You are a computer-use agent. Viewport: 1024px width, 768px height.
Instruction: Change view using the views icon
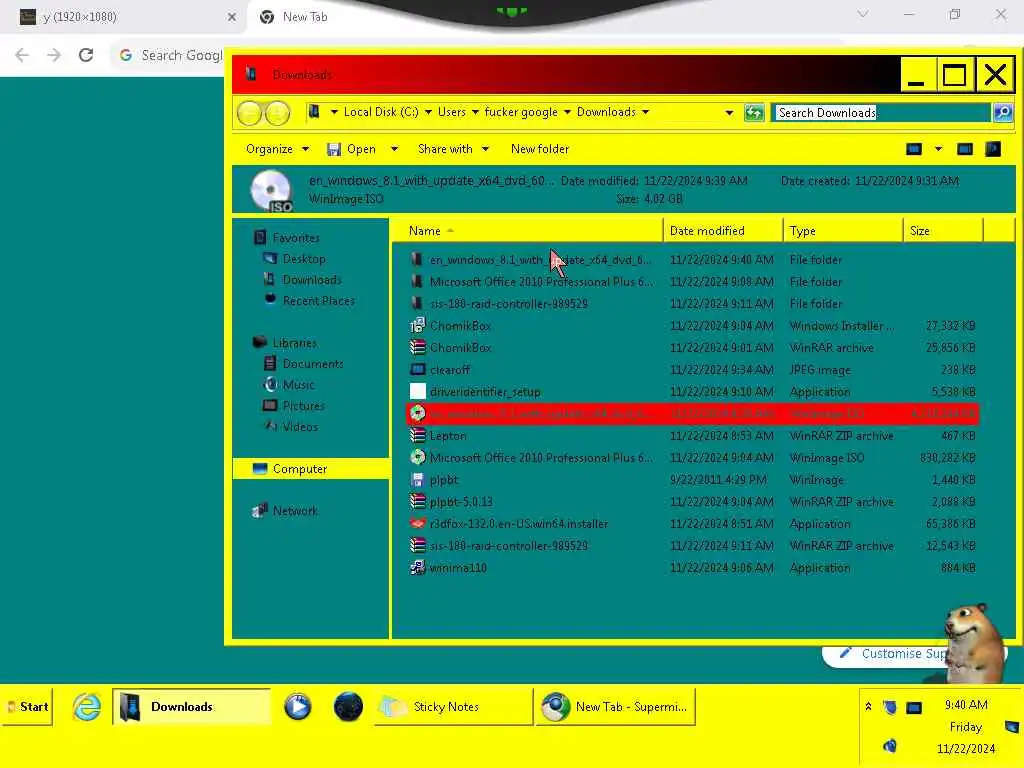(914, 149)
